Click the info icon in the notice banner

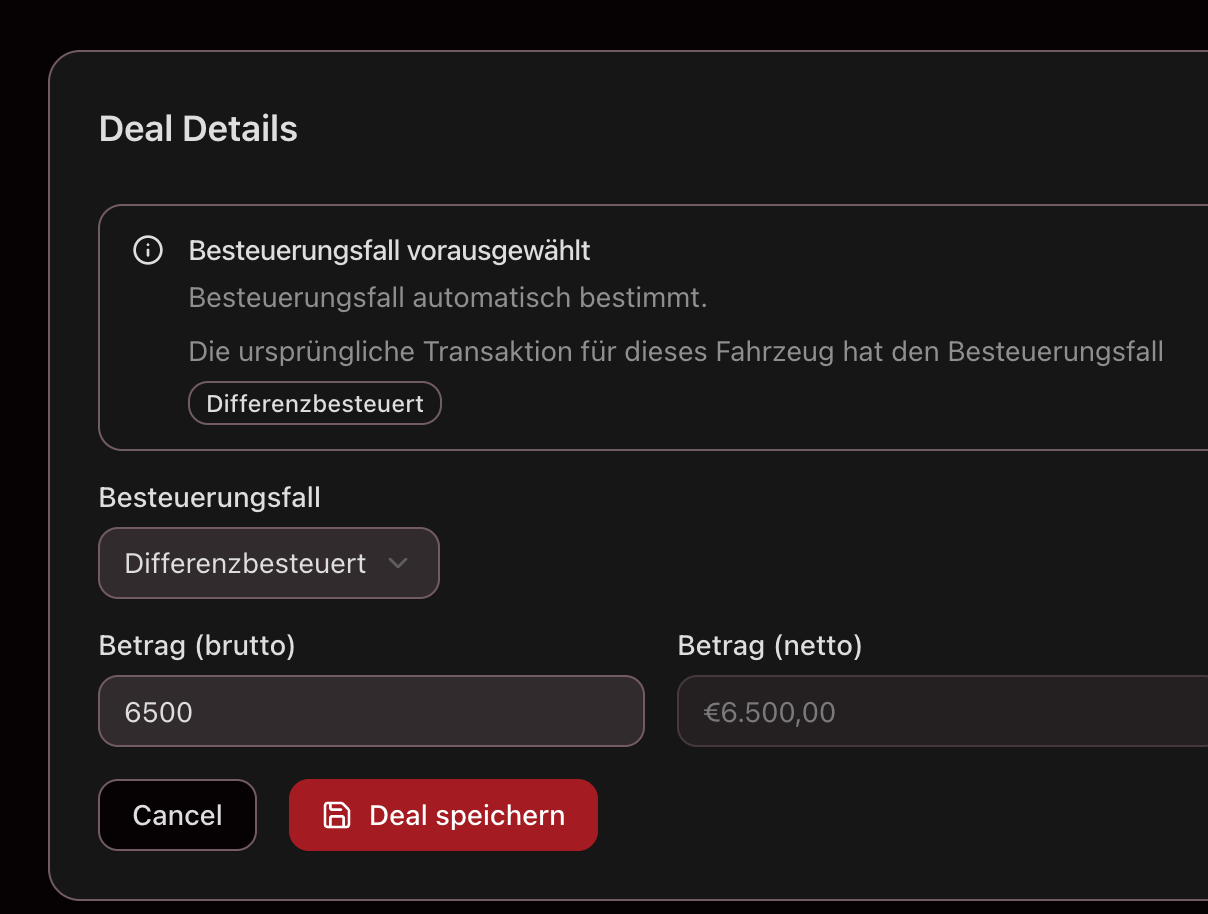[x=147, y=251]
